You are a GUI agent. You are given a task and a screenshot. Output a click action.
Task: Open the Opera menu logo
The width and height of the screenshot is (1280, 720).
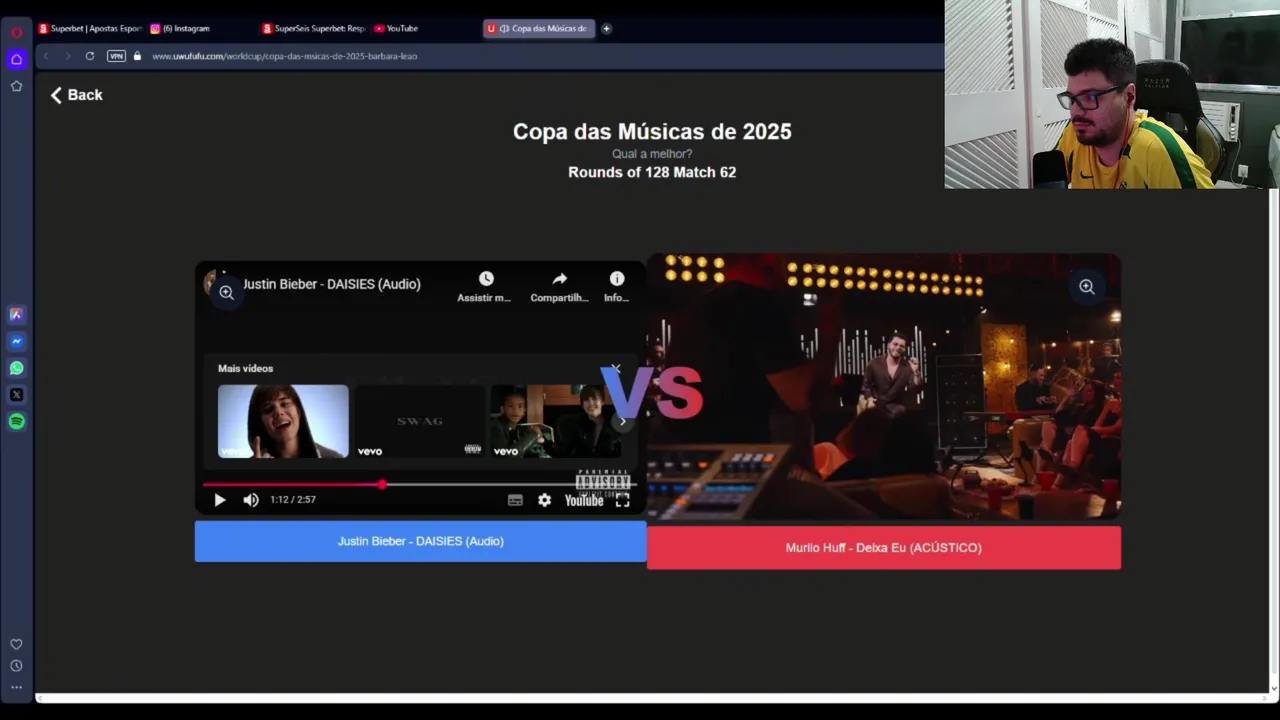16,33
